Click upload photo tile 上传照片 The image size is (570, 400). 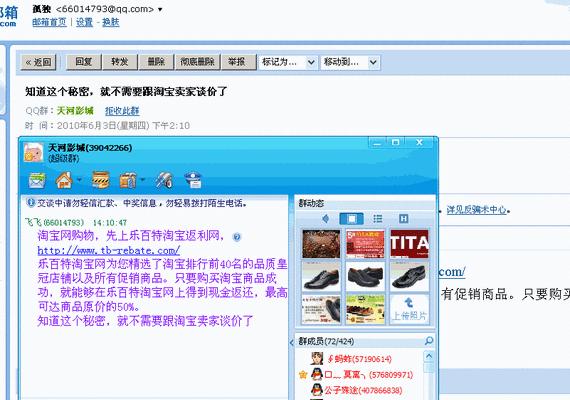pos(409,309)
